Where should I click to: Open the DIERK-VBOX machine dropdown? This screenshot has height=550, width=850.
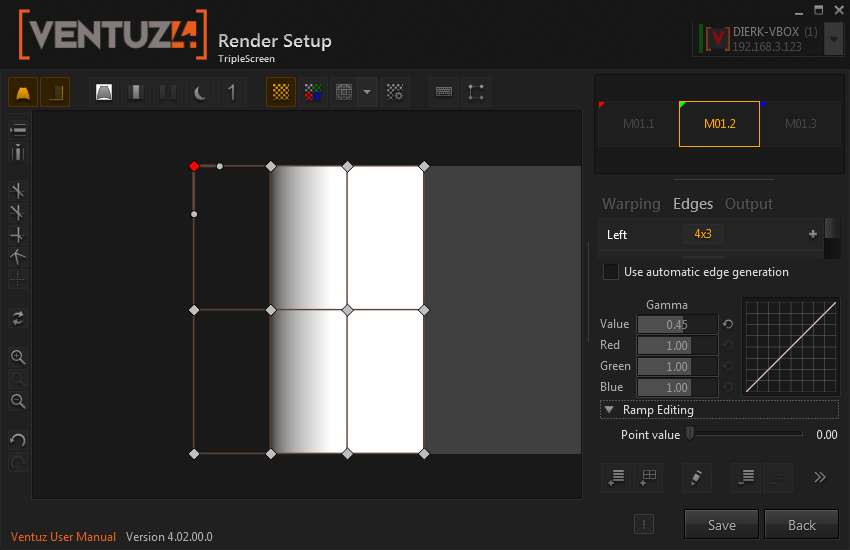tap(834, 40)
